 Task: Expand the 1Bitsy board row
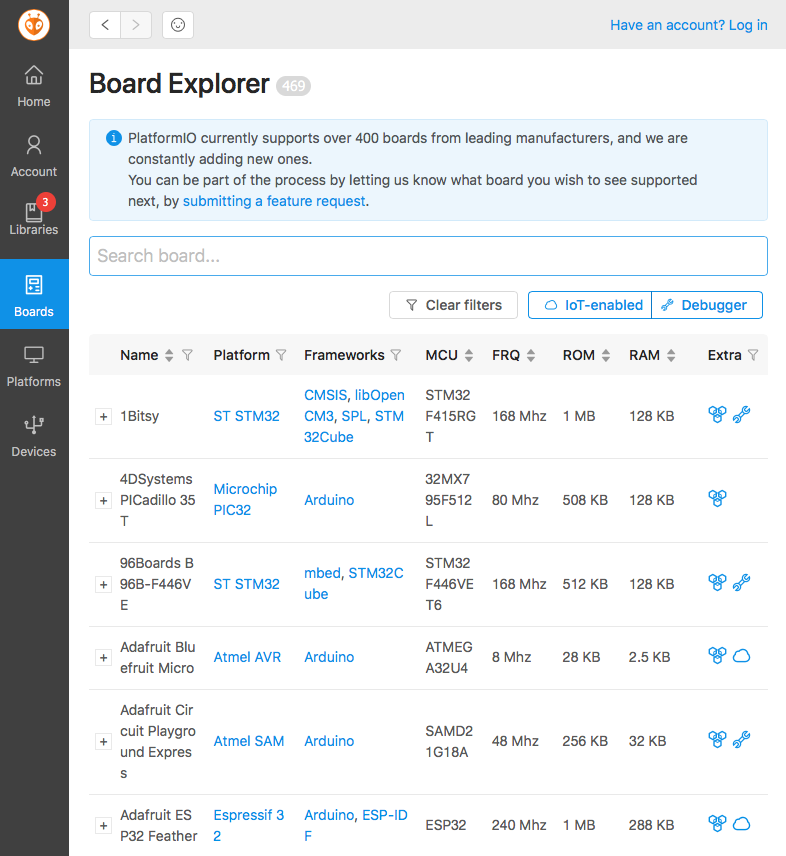point(103,417)
